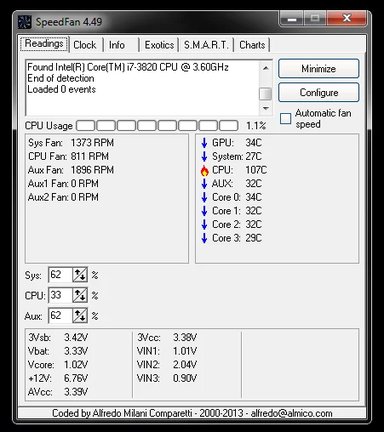Image resolution: width=384 pixels, height=432 pixels.
Task: Open the Info tab
Action: click(x=117, y=45)
